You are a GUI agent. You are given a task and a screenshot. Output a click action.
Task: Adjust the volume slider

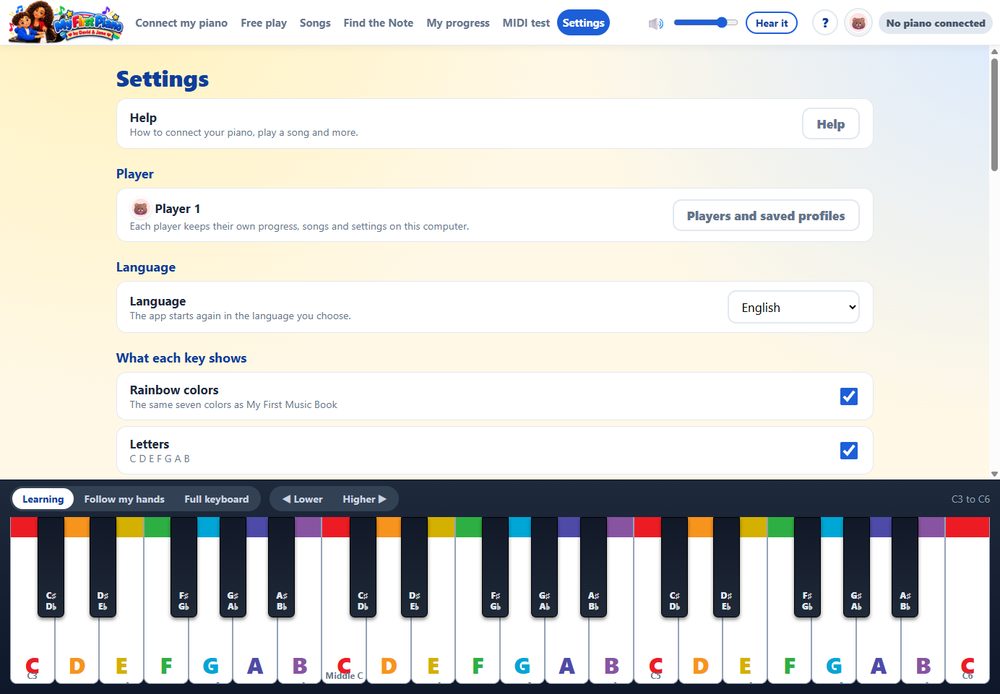[705, 23]
